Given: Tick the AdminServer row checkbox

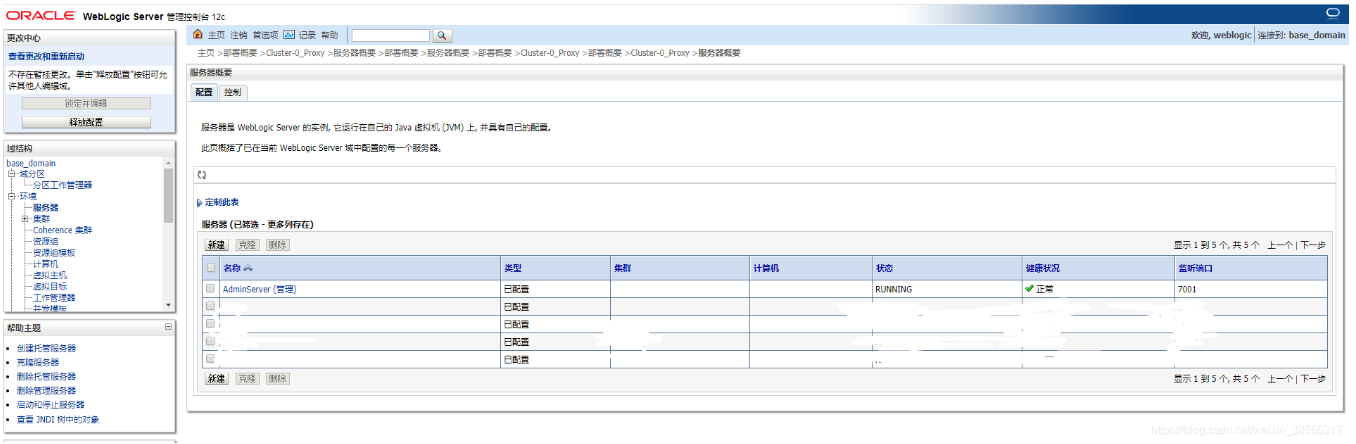Looking at the screenshot, I should 210,288.
